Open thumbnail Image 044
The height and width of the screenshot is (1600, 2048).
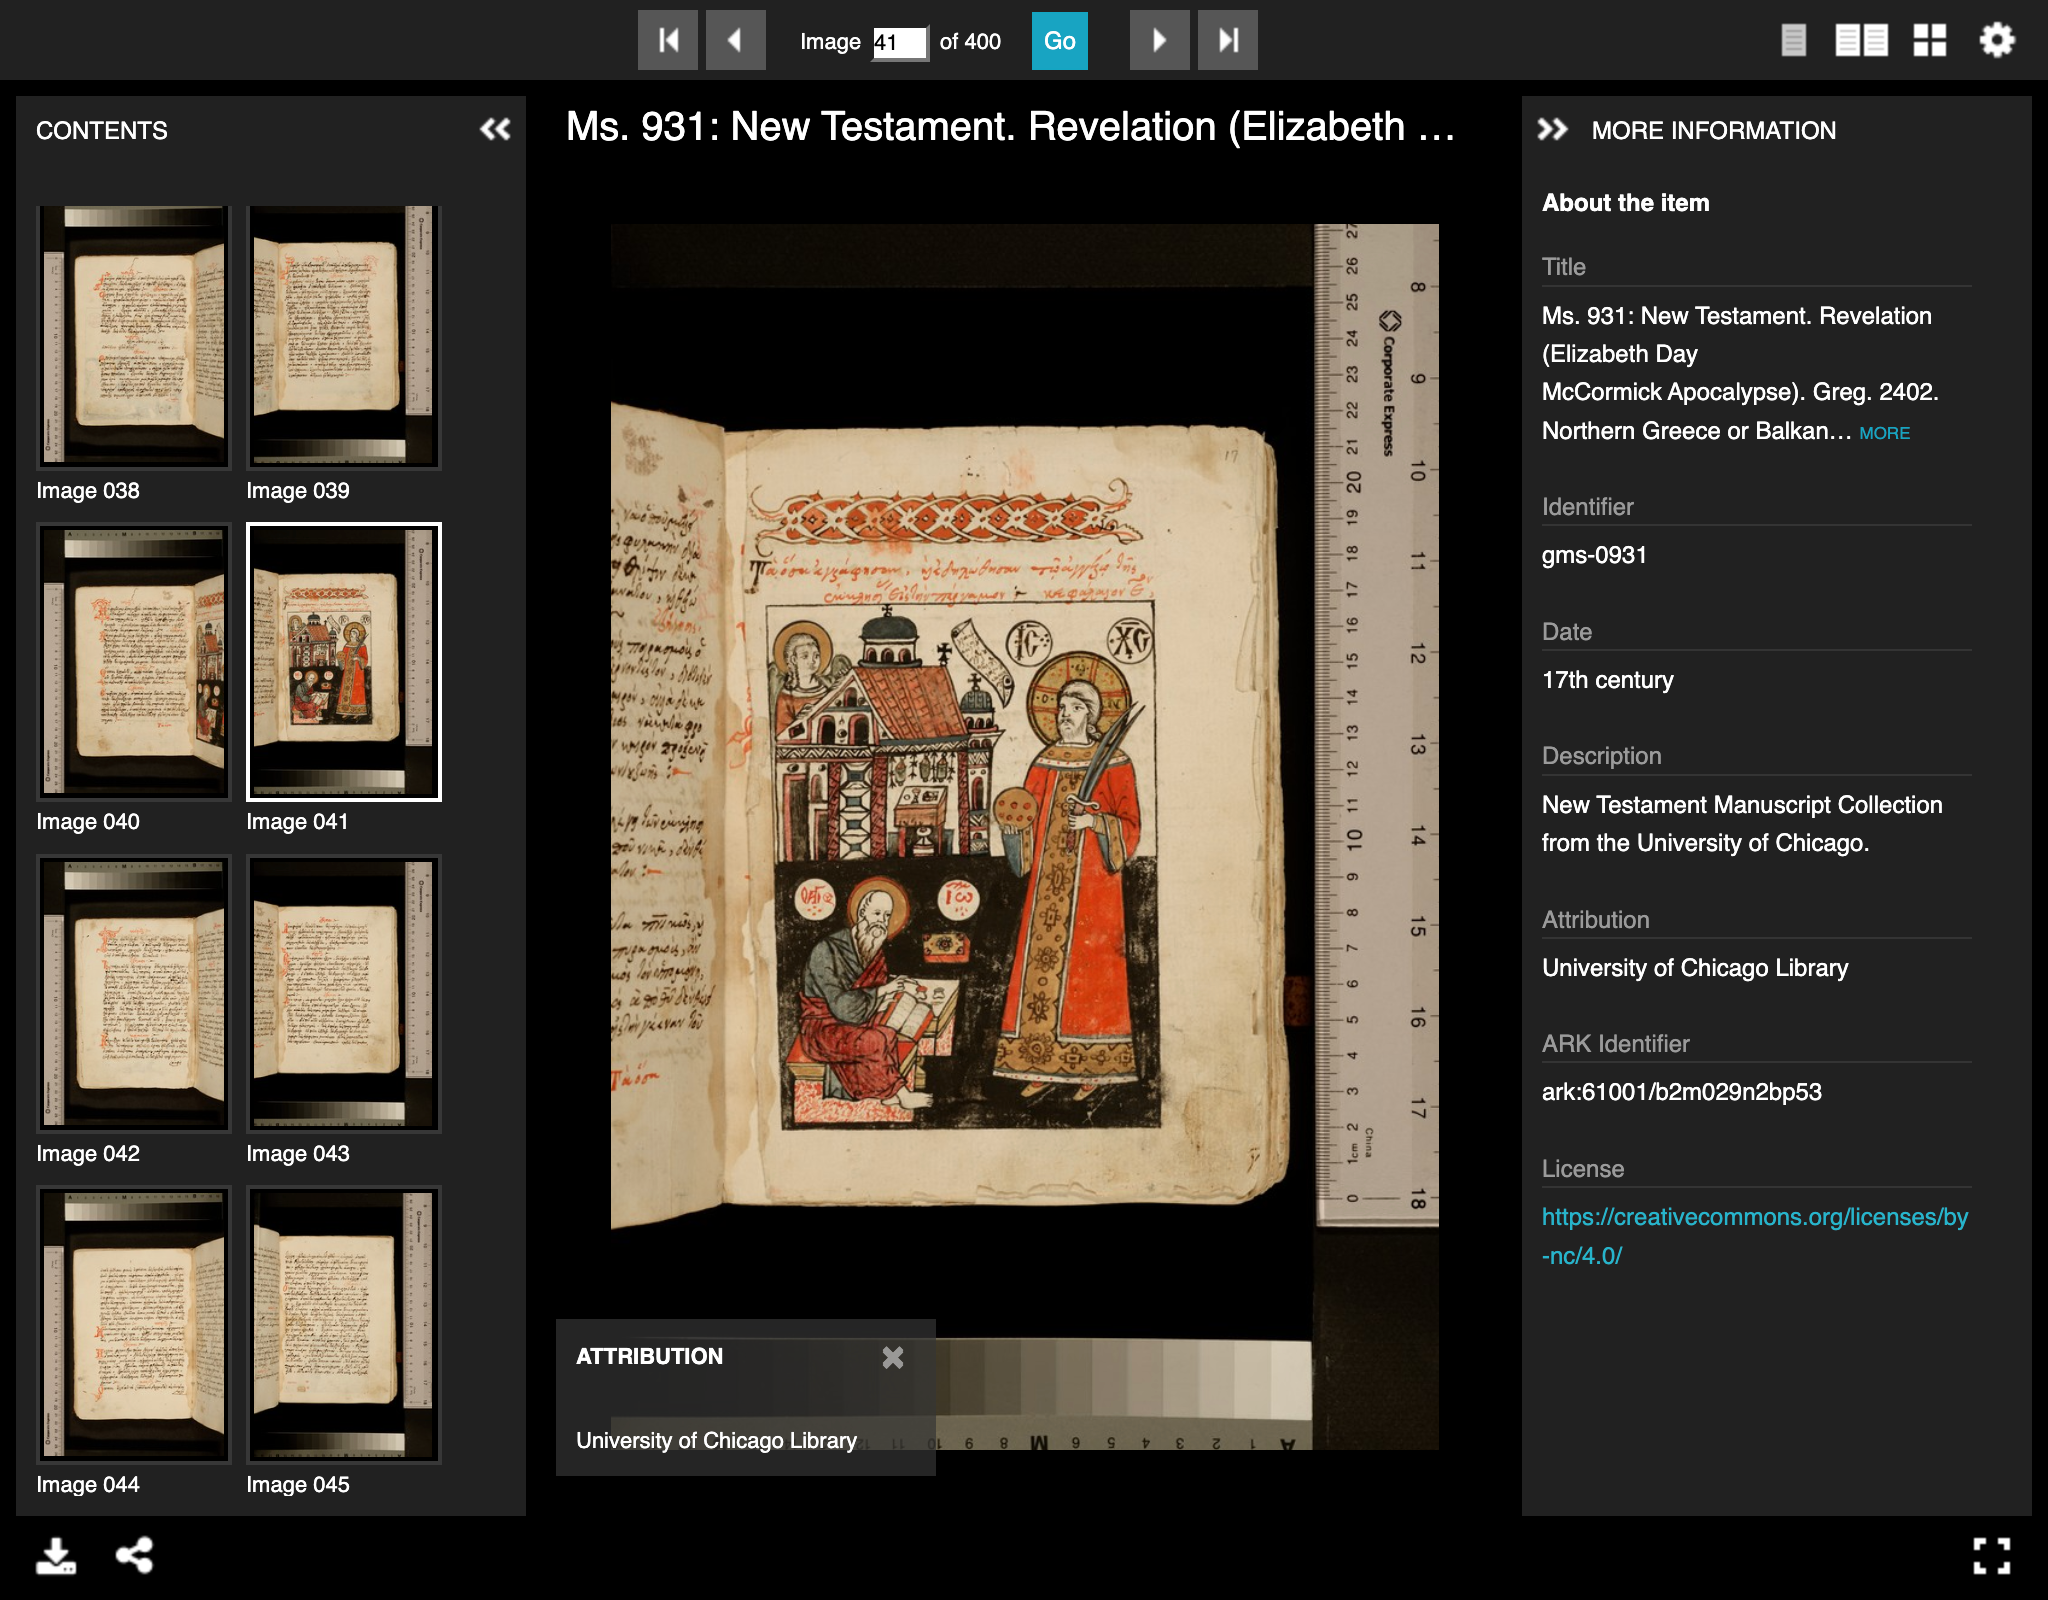134,1325
